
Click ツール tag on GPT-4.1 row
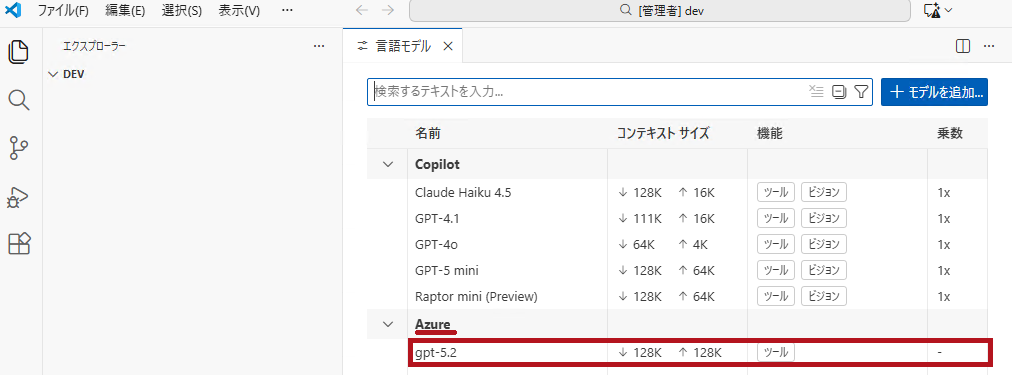[x=776, y=218]
